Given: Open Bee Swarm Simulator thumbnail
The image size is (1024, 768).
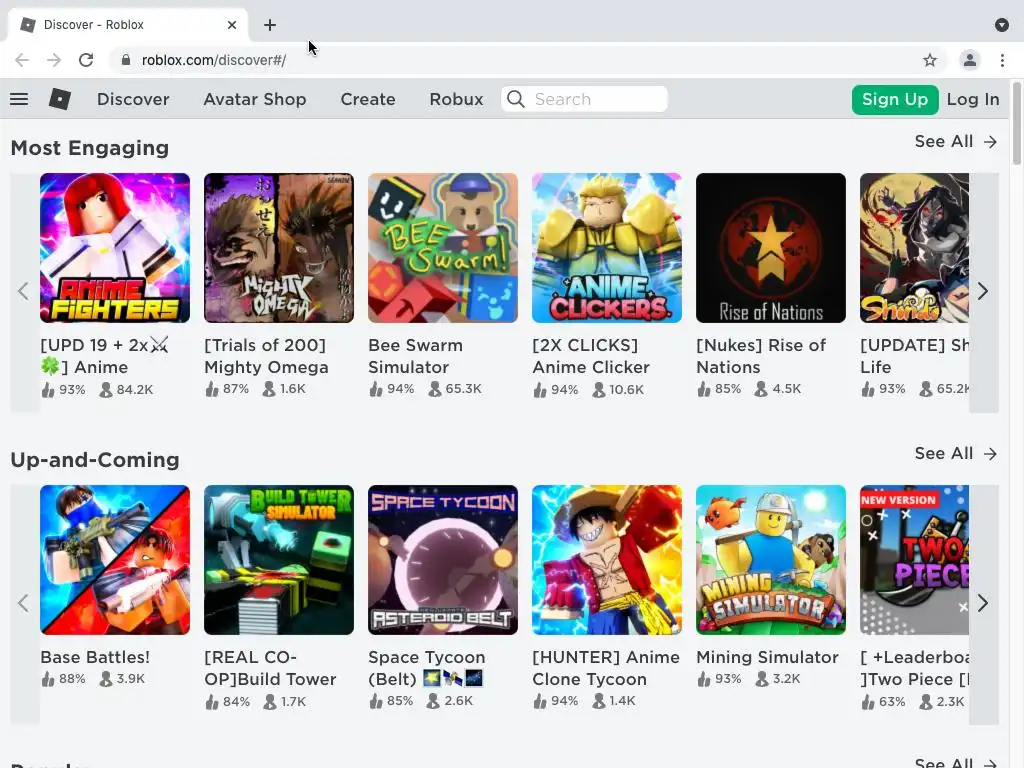Looking at the screenshot, I should tap(443, 248).
